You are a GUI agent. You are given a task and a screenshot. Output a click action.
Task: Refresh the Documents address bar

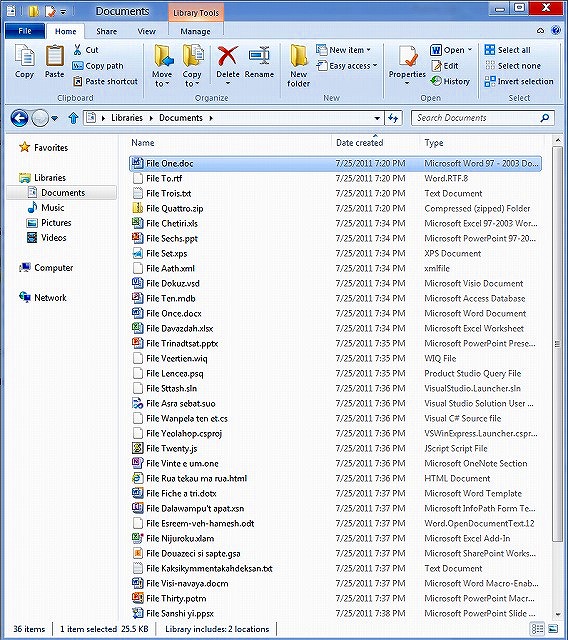pyautogui.click(x=393, y=118)
